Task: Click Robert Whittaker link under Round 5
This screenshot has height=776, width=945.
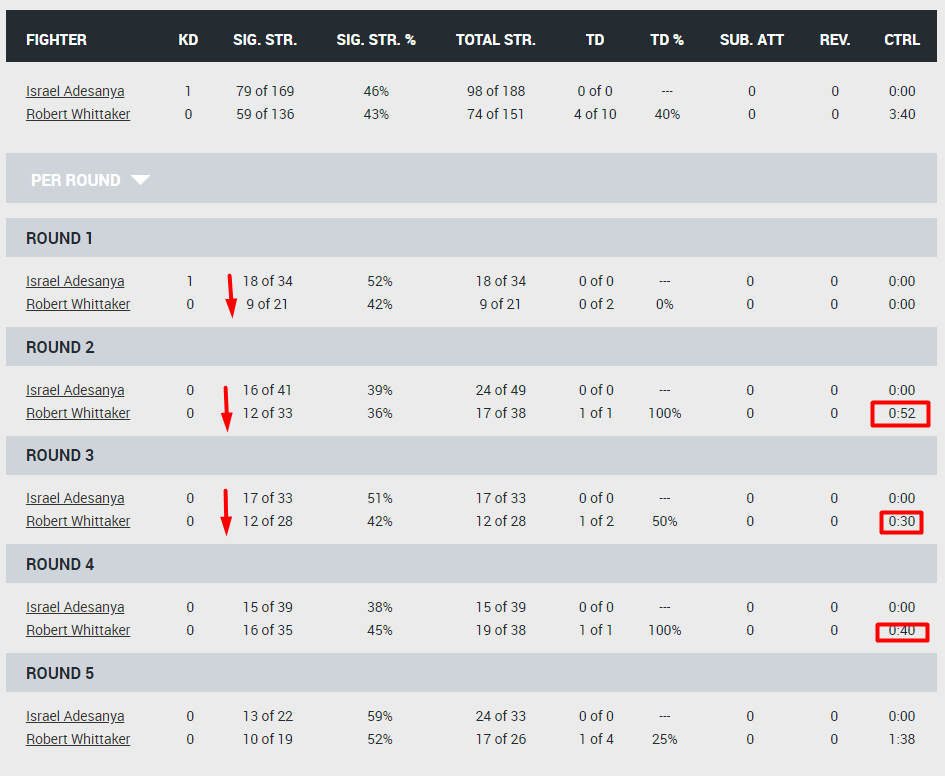Action: pos(78,739)
